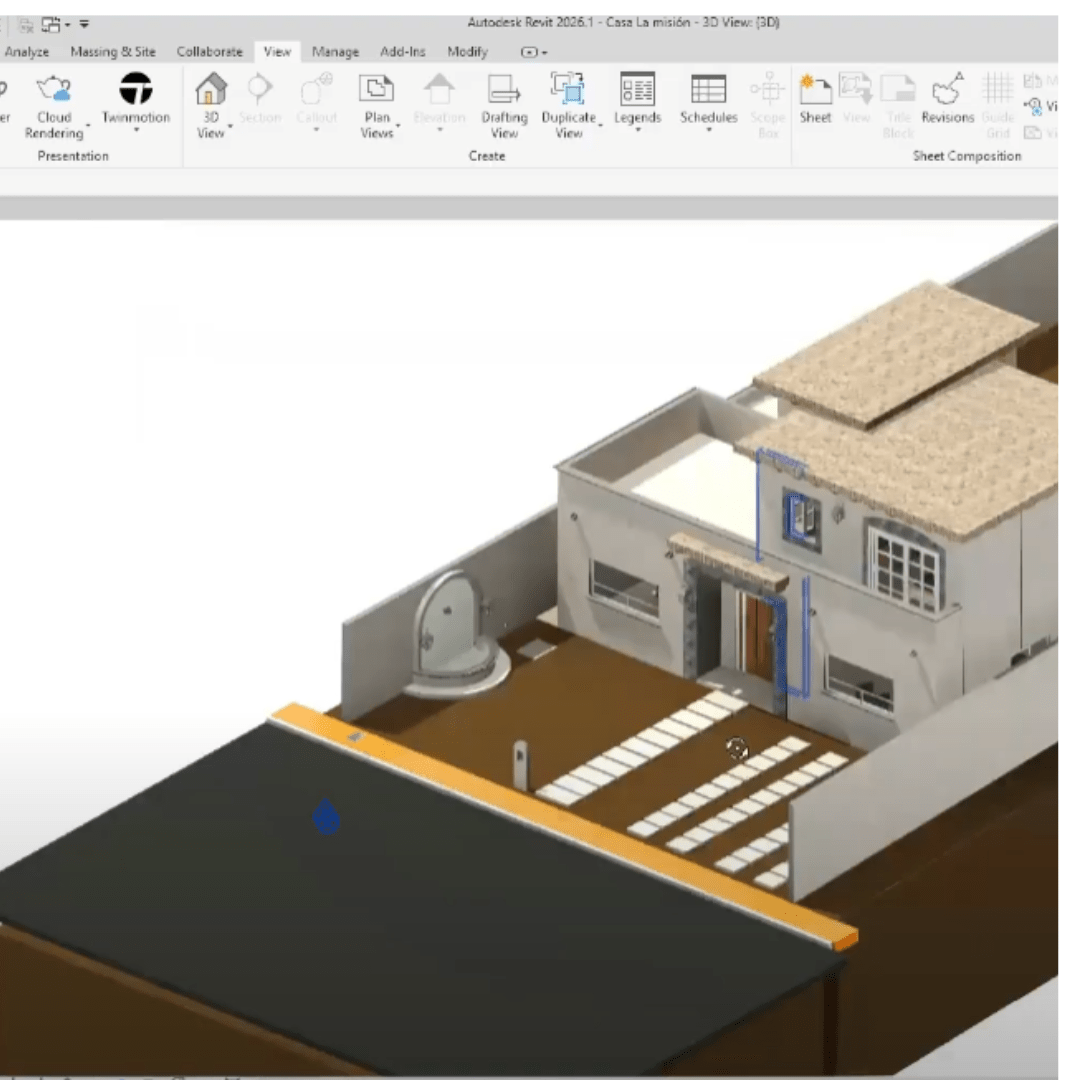Expand the Legends dropdown arrow

point(637,131)
